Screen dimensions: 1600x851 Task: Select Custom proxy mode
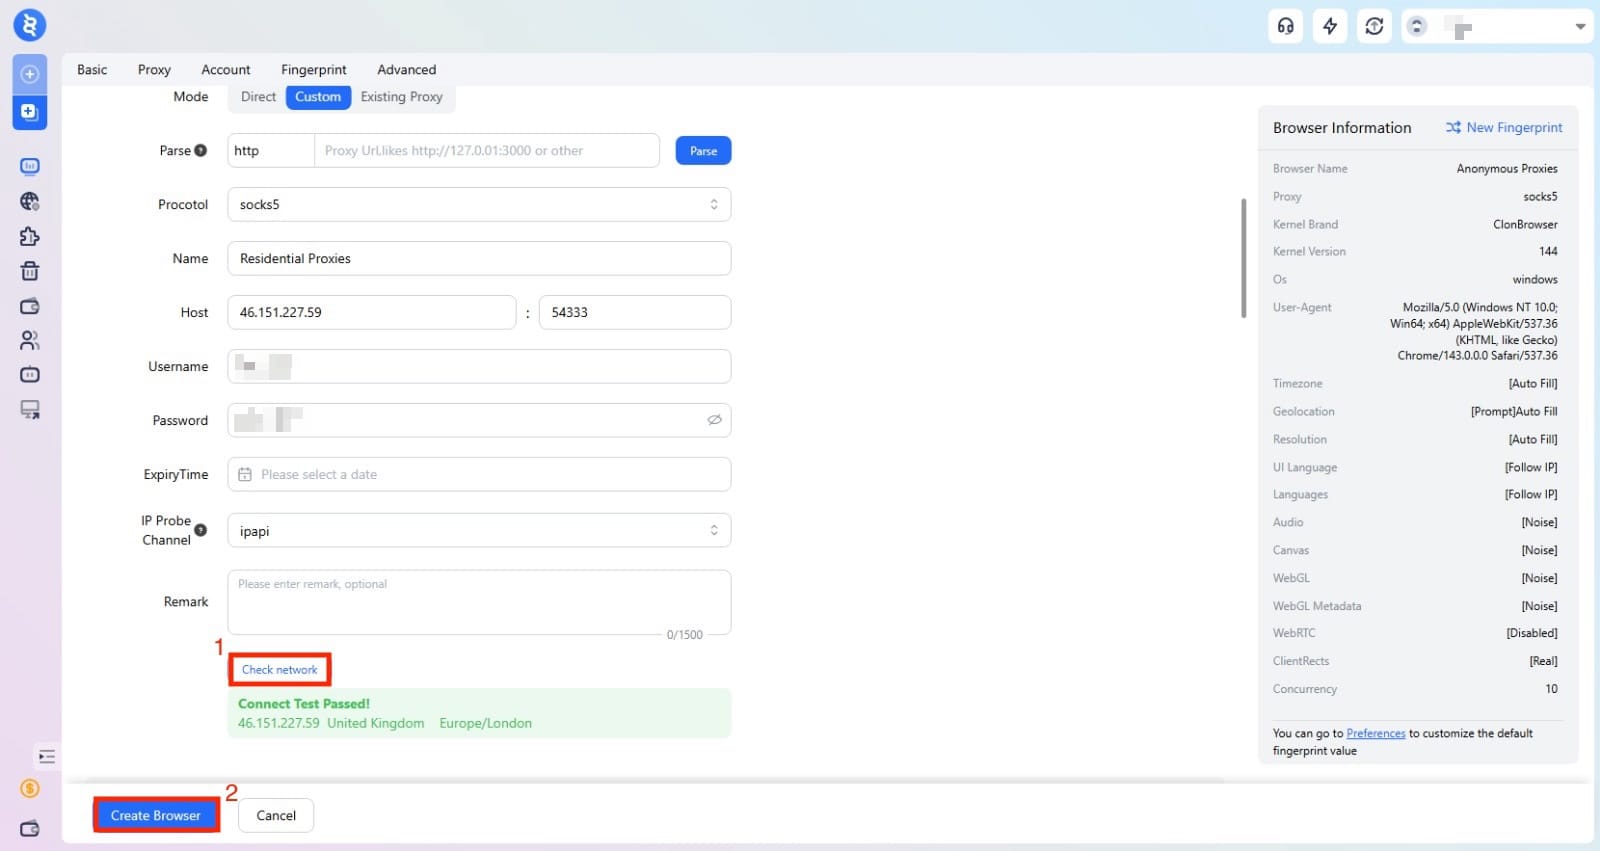[318, 97]
